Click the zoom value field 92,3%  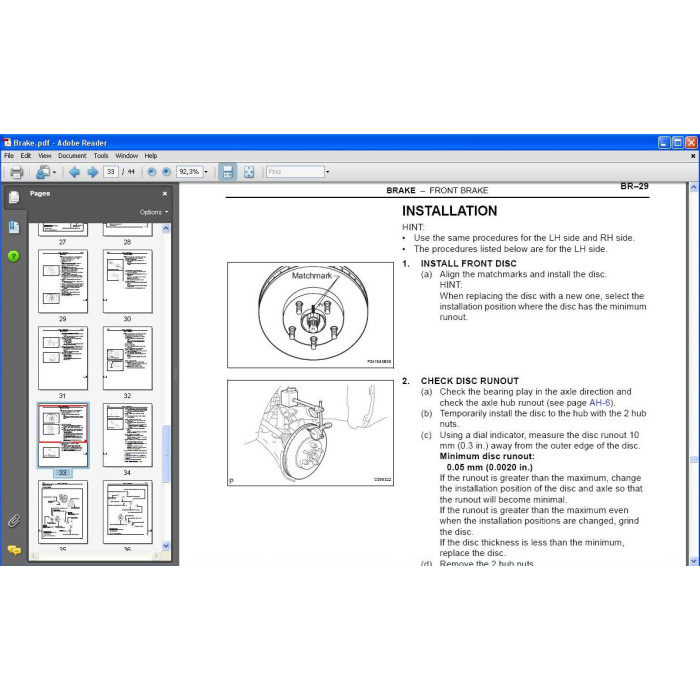pos(189,172)
